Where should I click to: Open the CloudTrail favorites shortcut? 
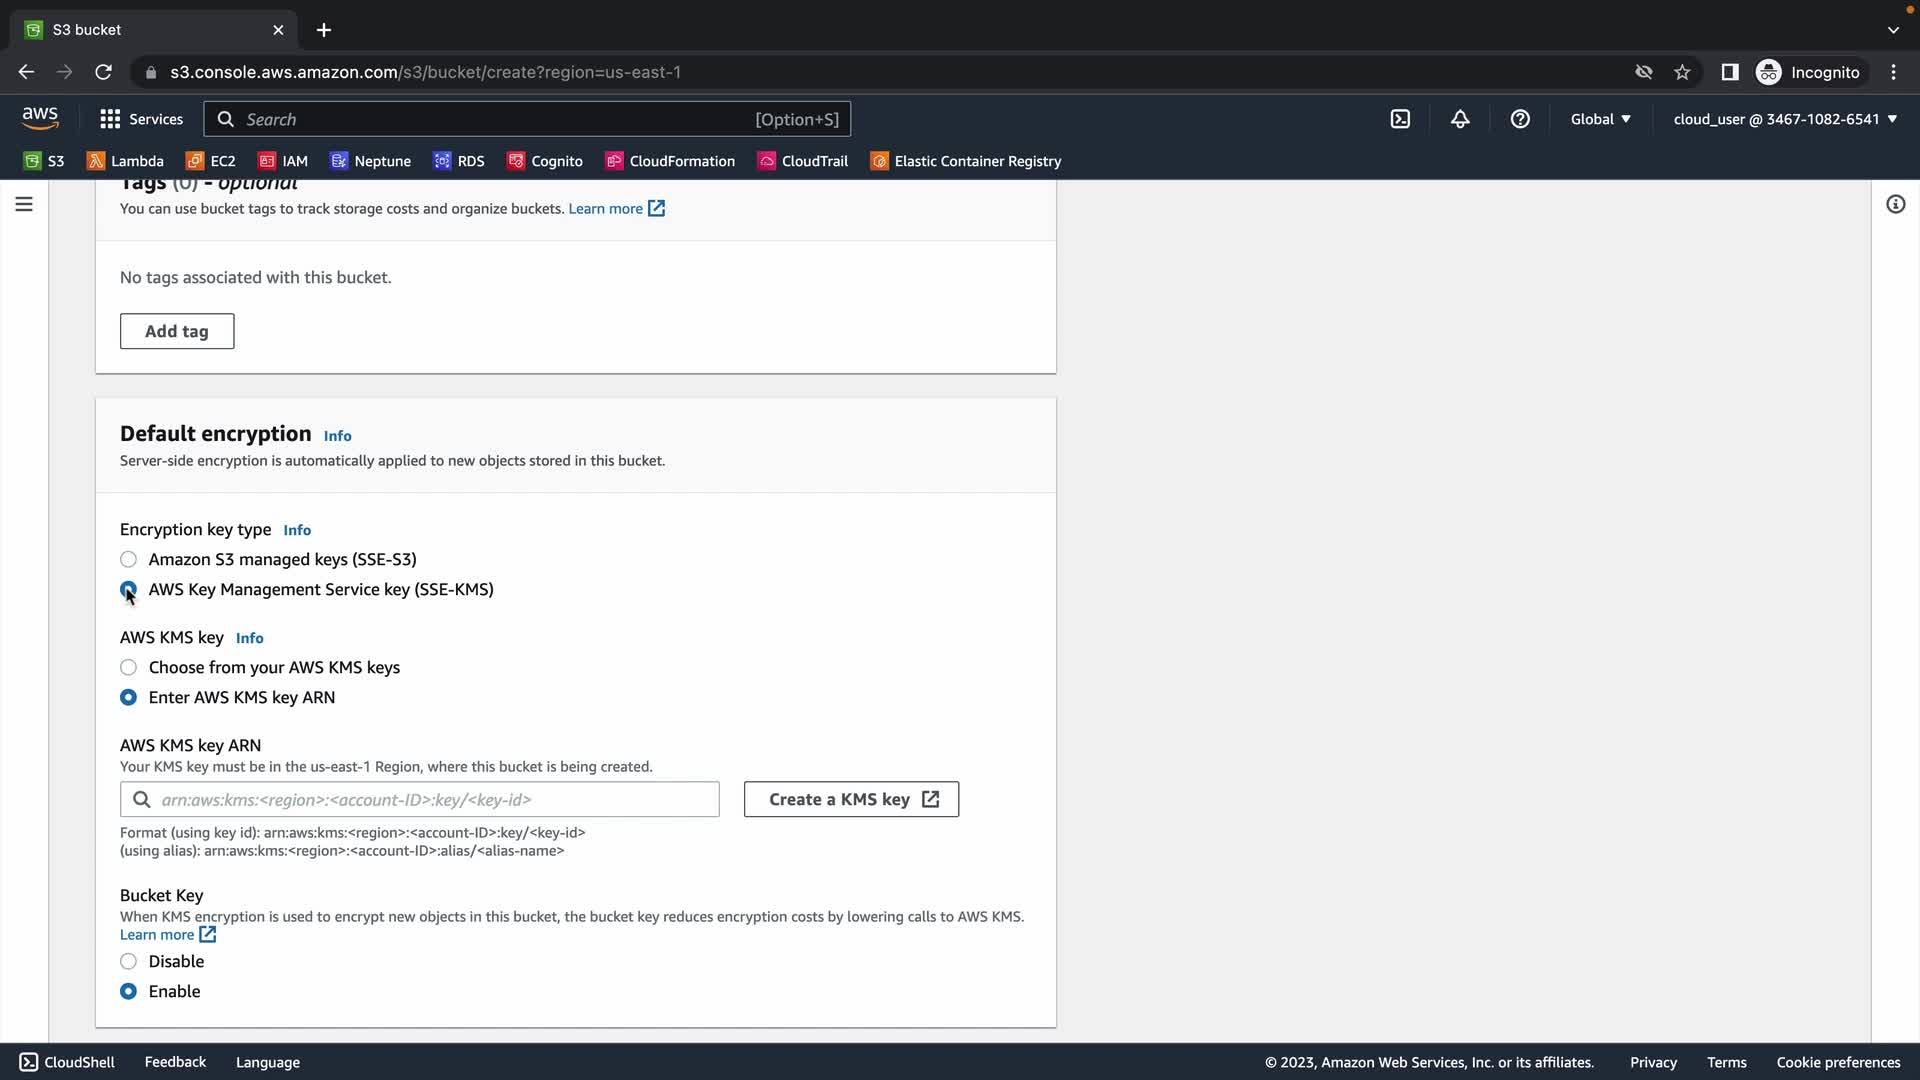(803, 161)
